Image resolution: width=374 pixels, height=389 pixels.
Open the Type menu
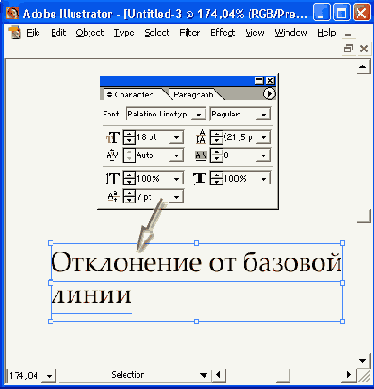click(x=124, y=33)
